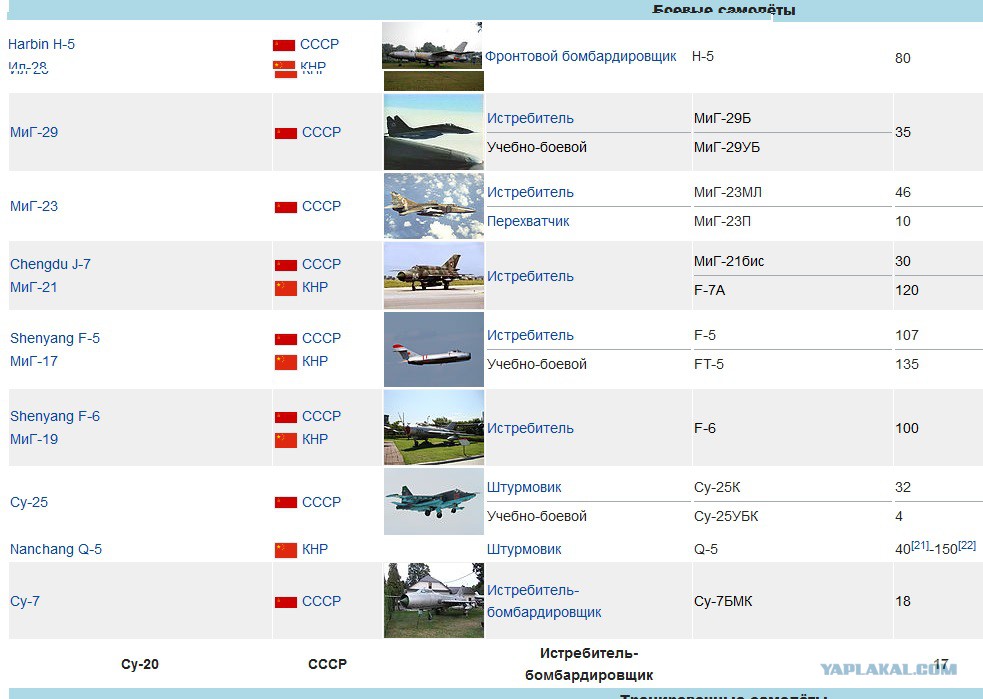This screenshot has height=699, width=983.
Task: Click the China flag in Nanchang Q-5 row
Action: tap(286, 550)
